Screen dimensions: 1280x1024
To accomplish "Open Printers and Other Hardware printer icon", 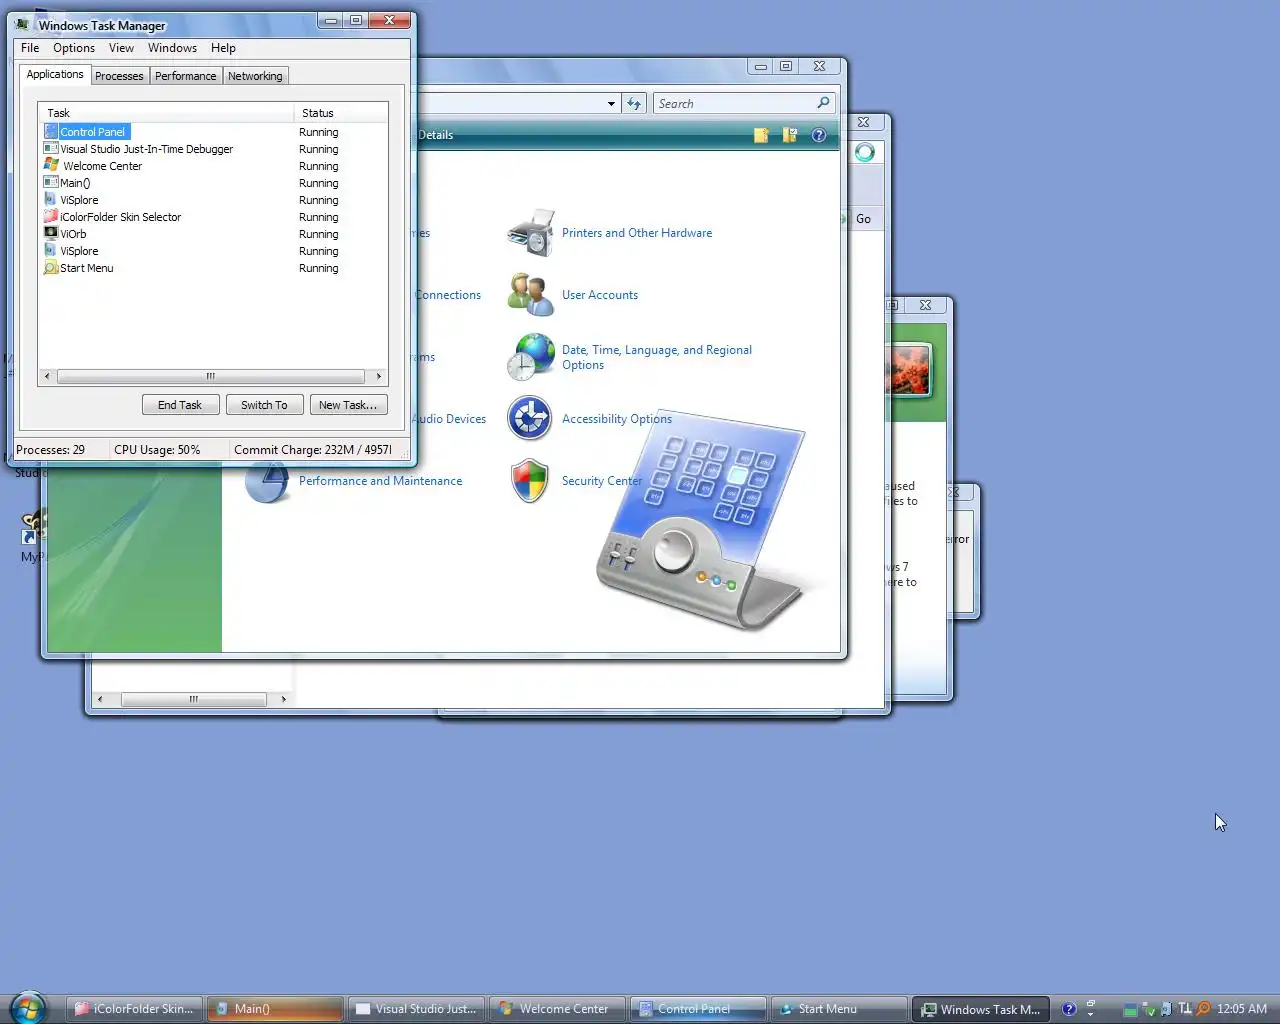I will [531, 233].
